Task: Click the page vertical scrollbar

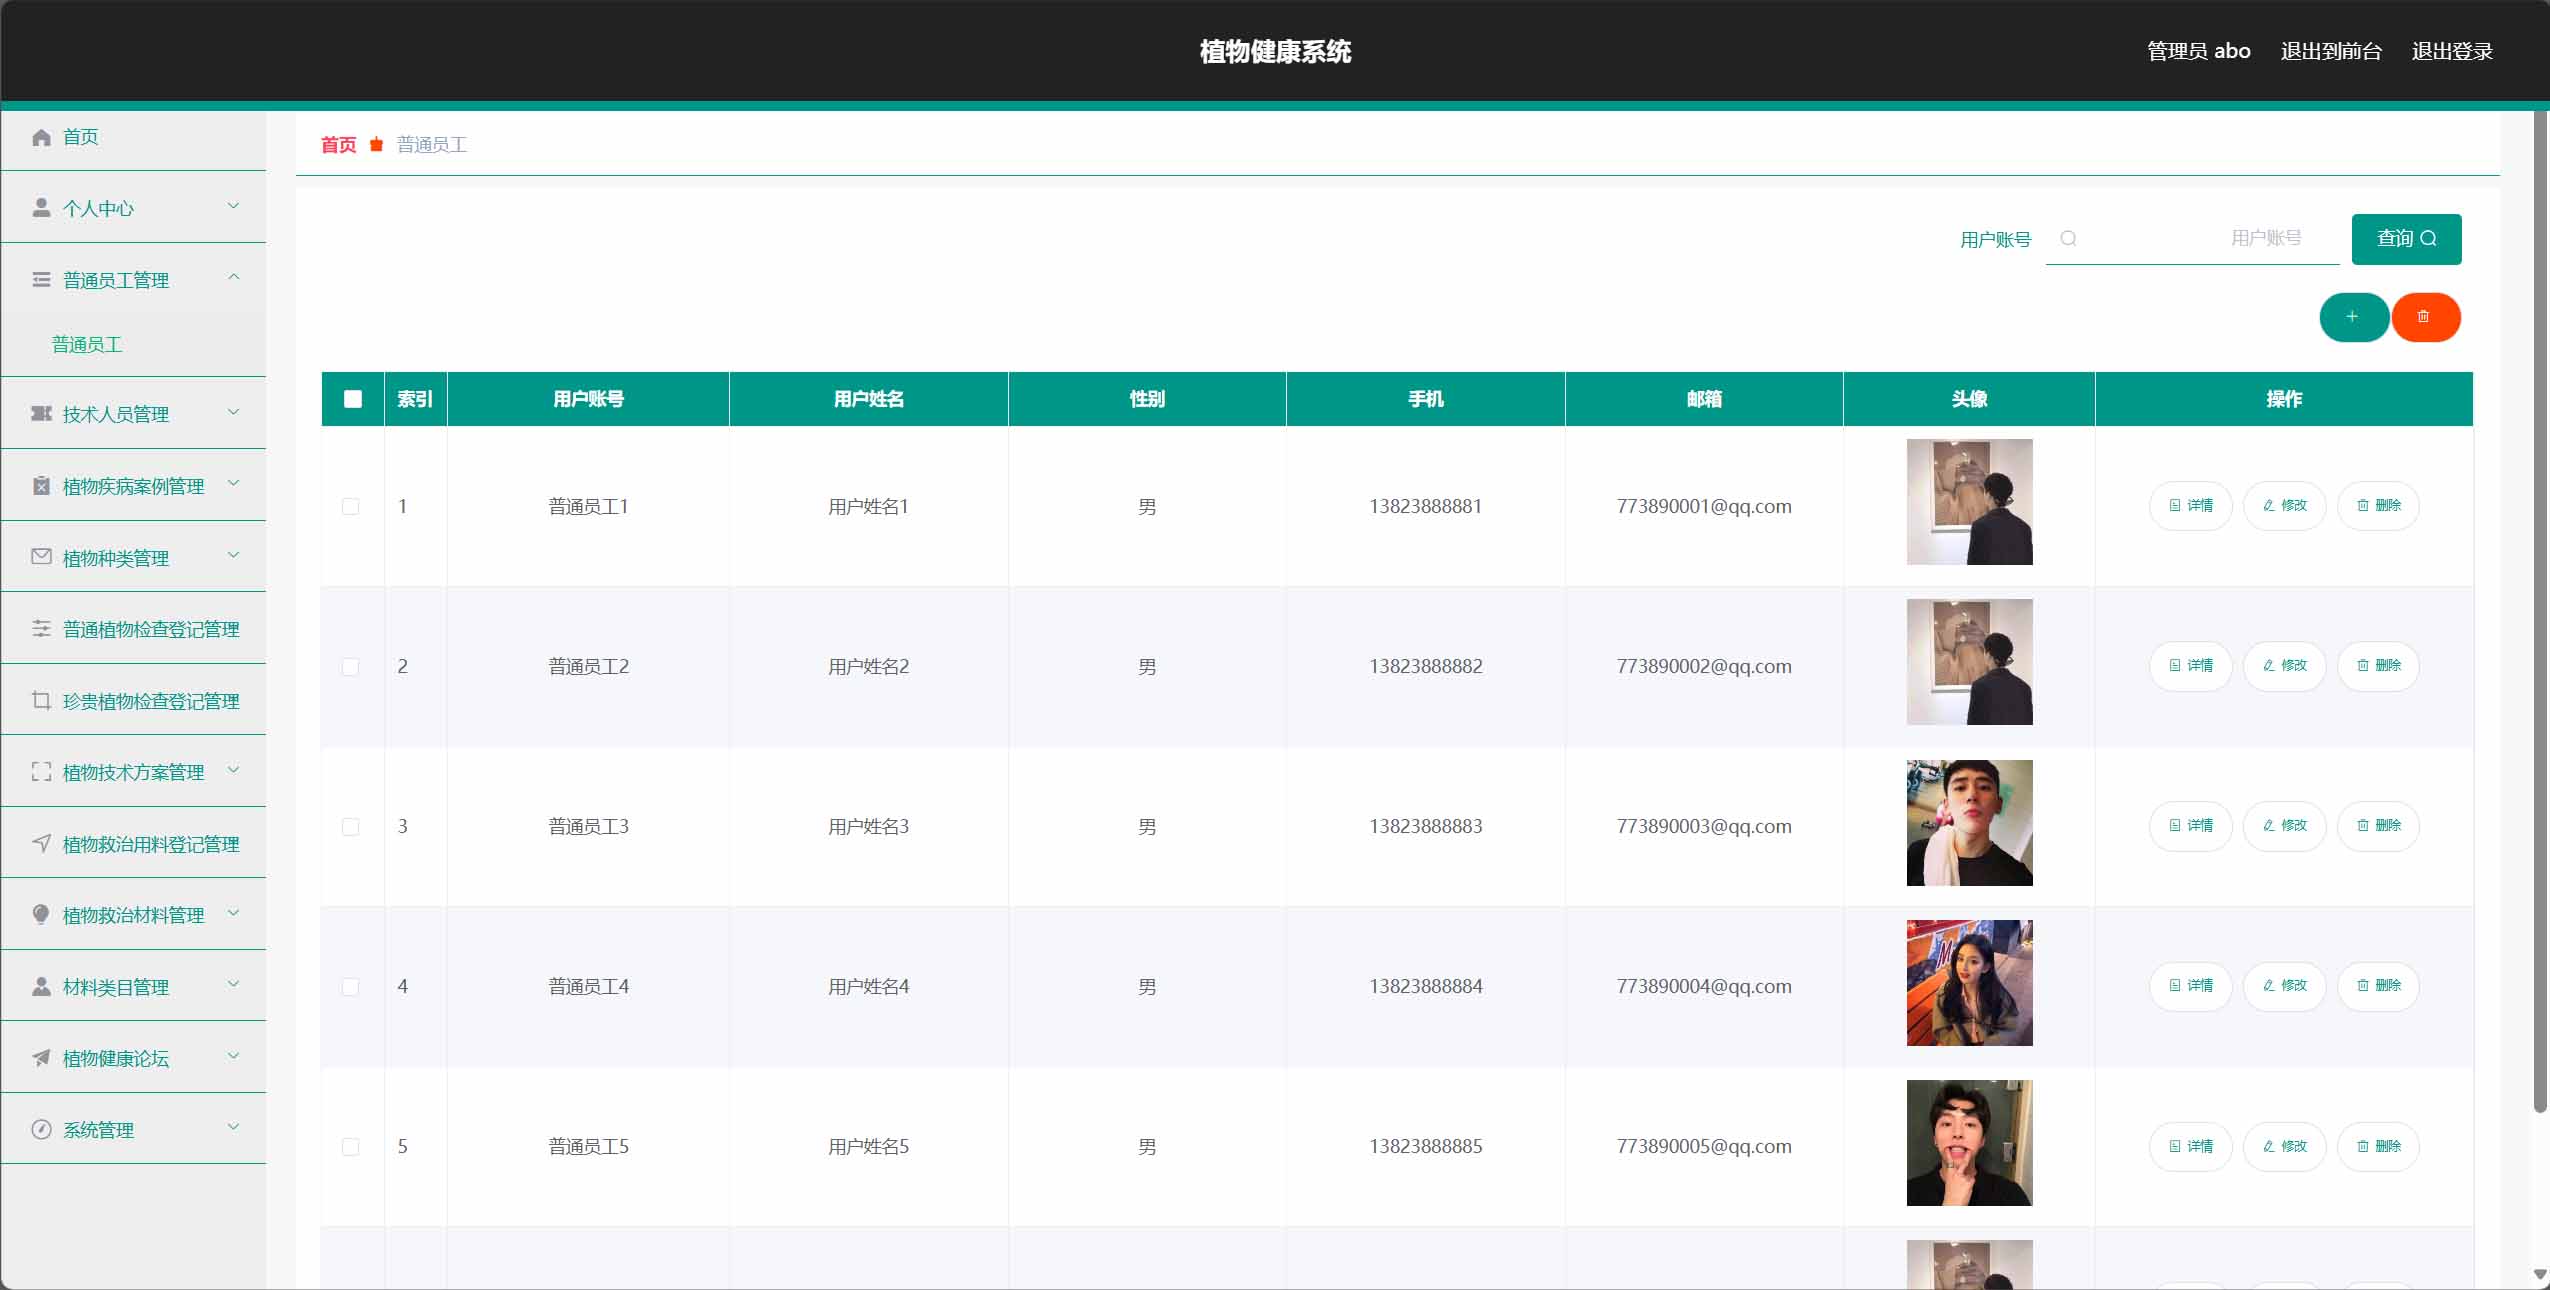Action: pos(2540,610)
